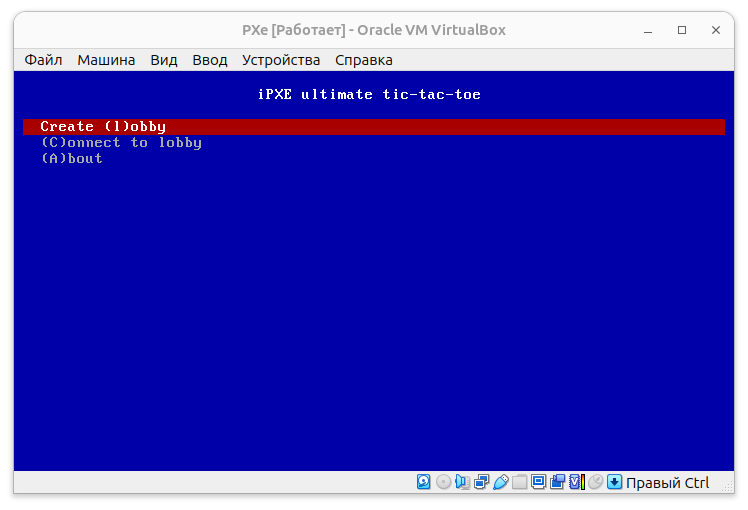The width and height of the screenshot is (748, 510).
Task: Click the mouse integration status icon
Action: coord(595,482)
